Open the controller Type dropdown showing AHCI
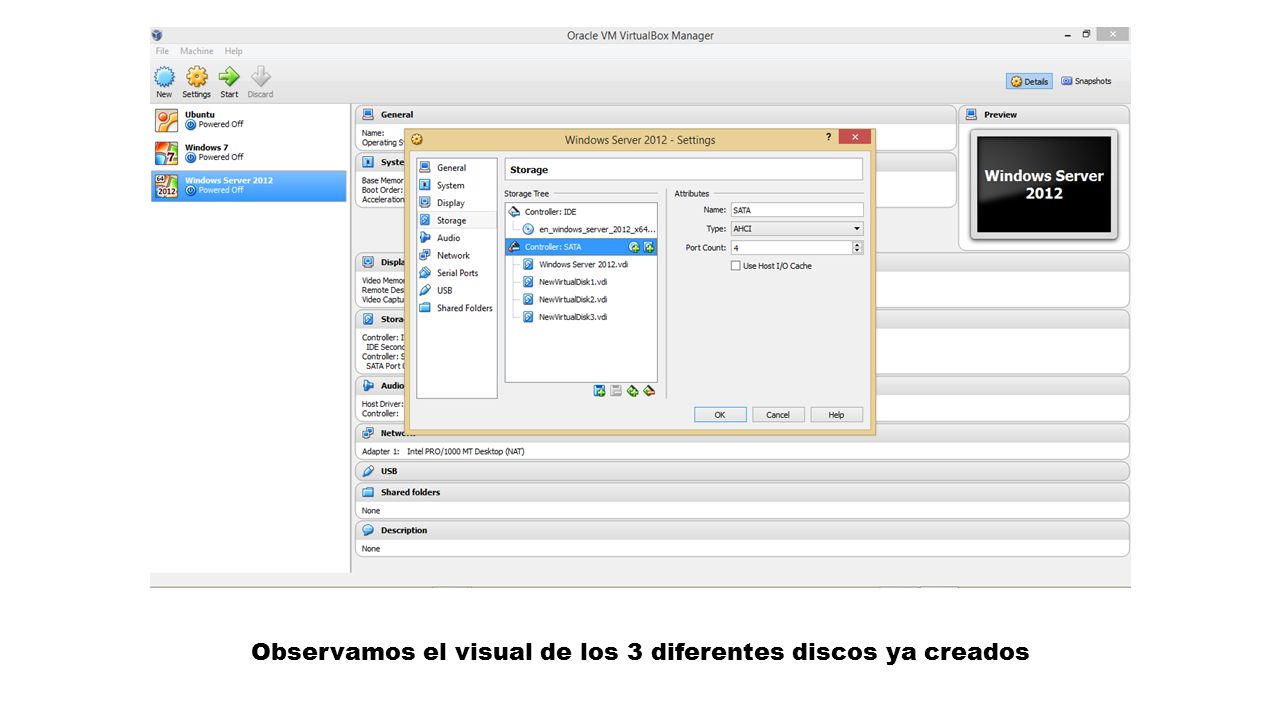1280x720 pixels. click(x=796, y=229)
